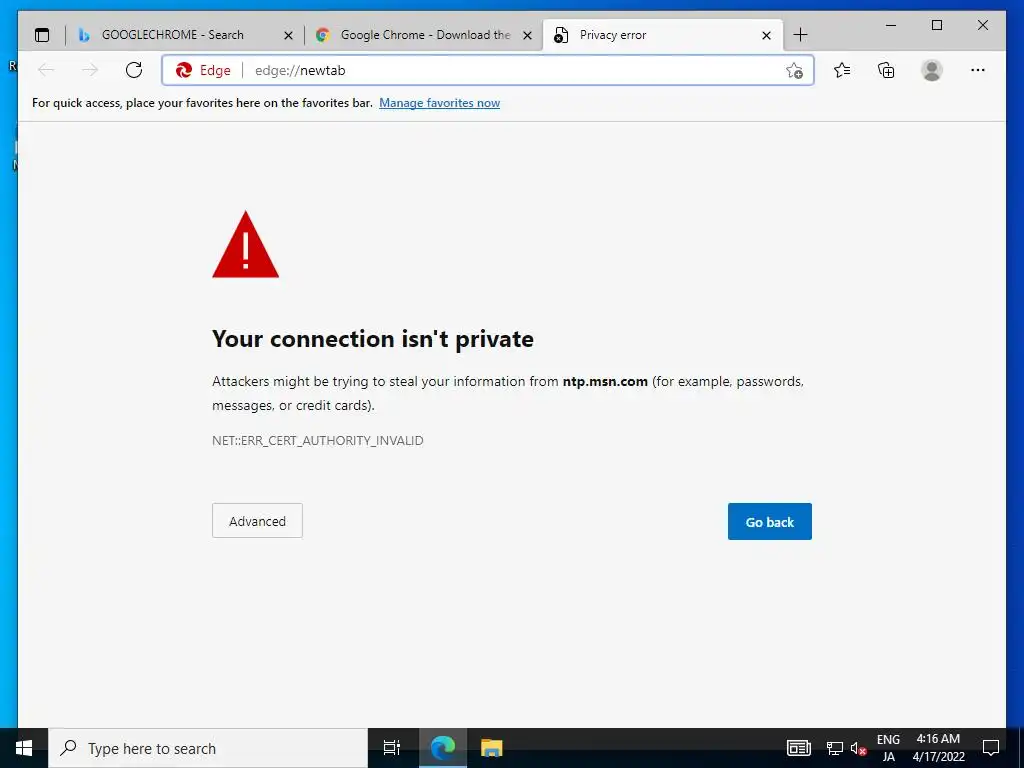Click the Edge icon in taskbar
The width and height of the screenshot is (1024, 768).
(442, 748)
